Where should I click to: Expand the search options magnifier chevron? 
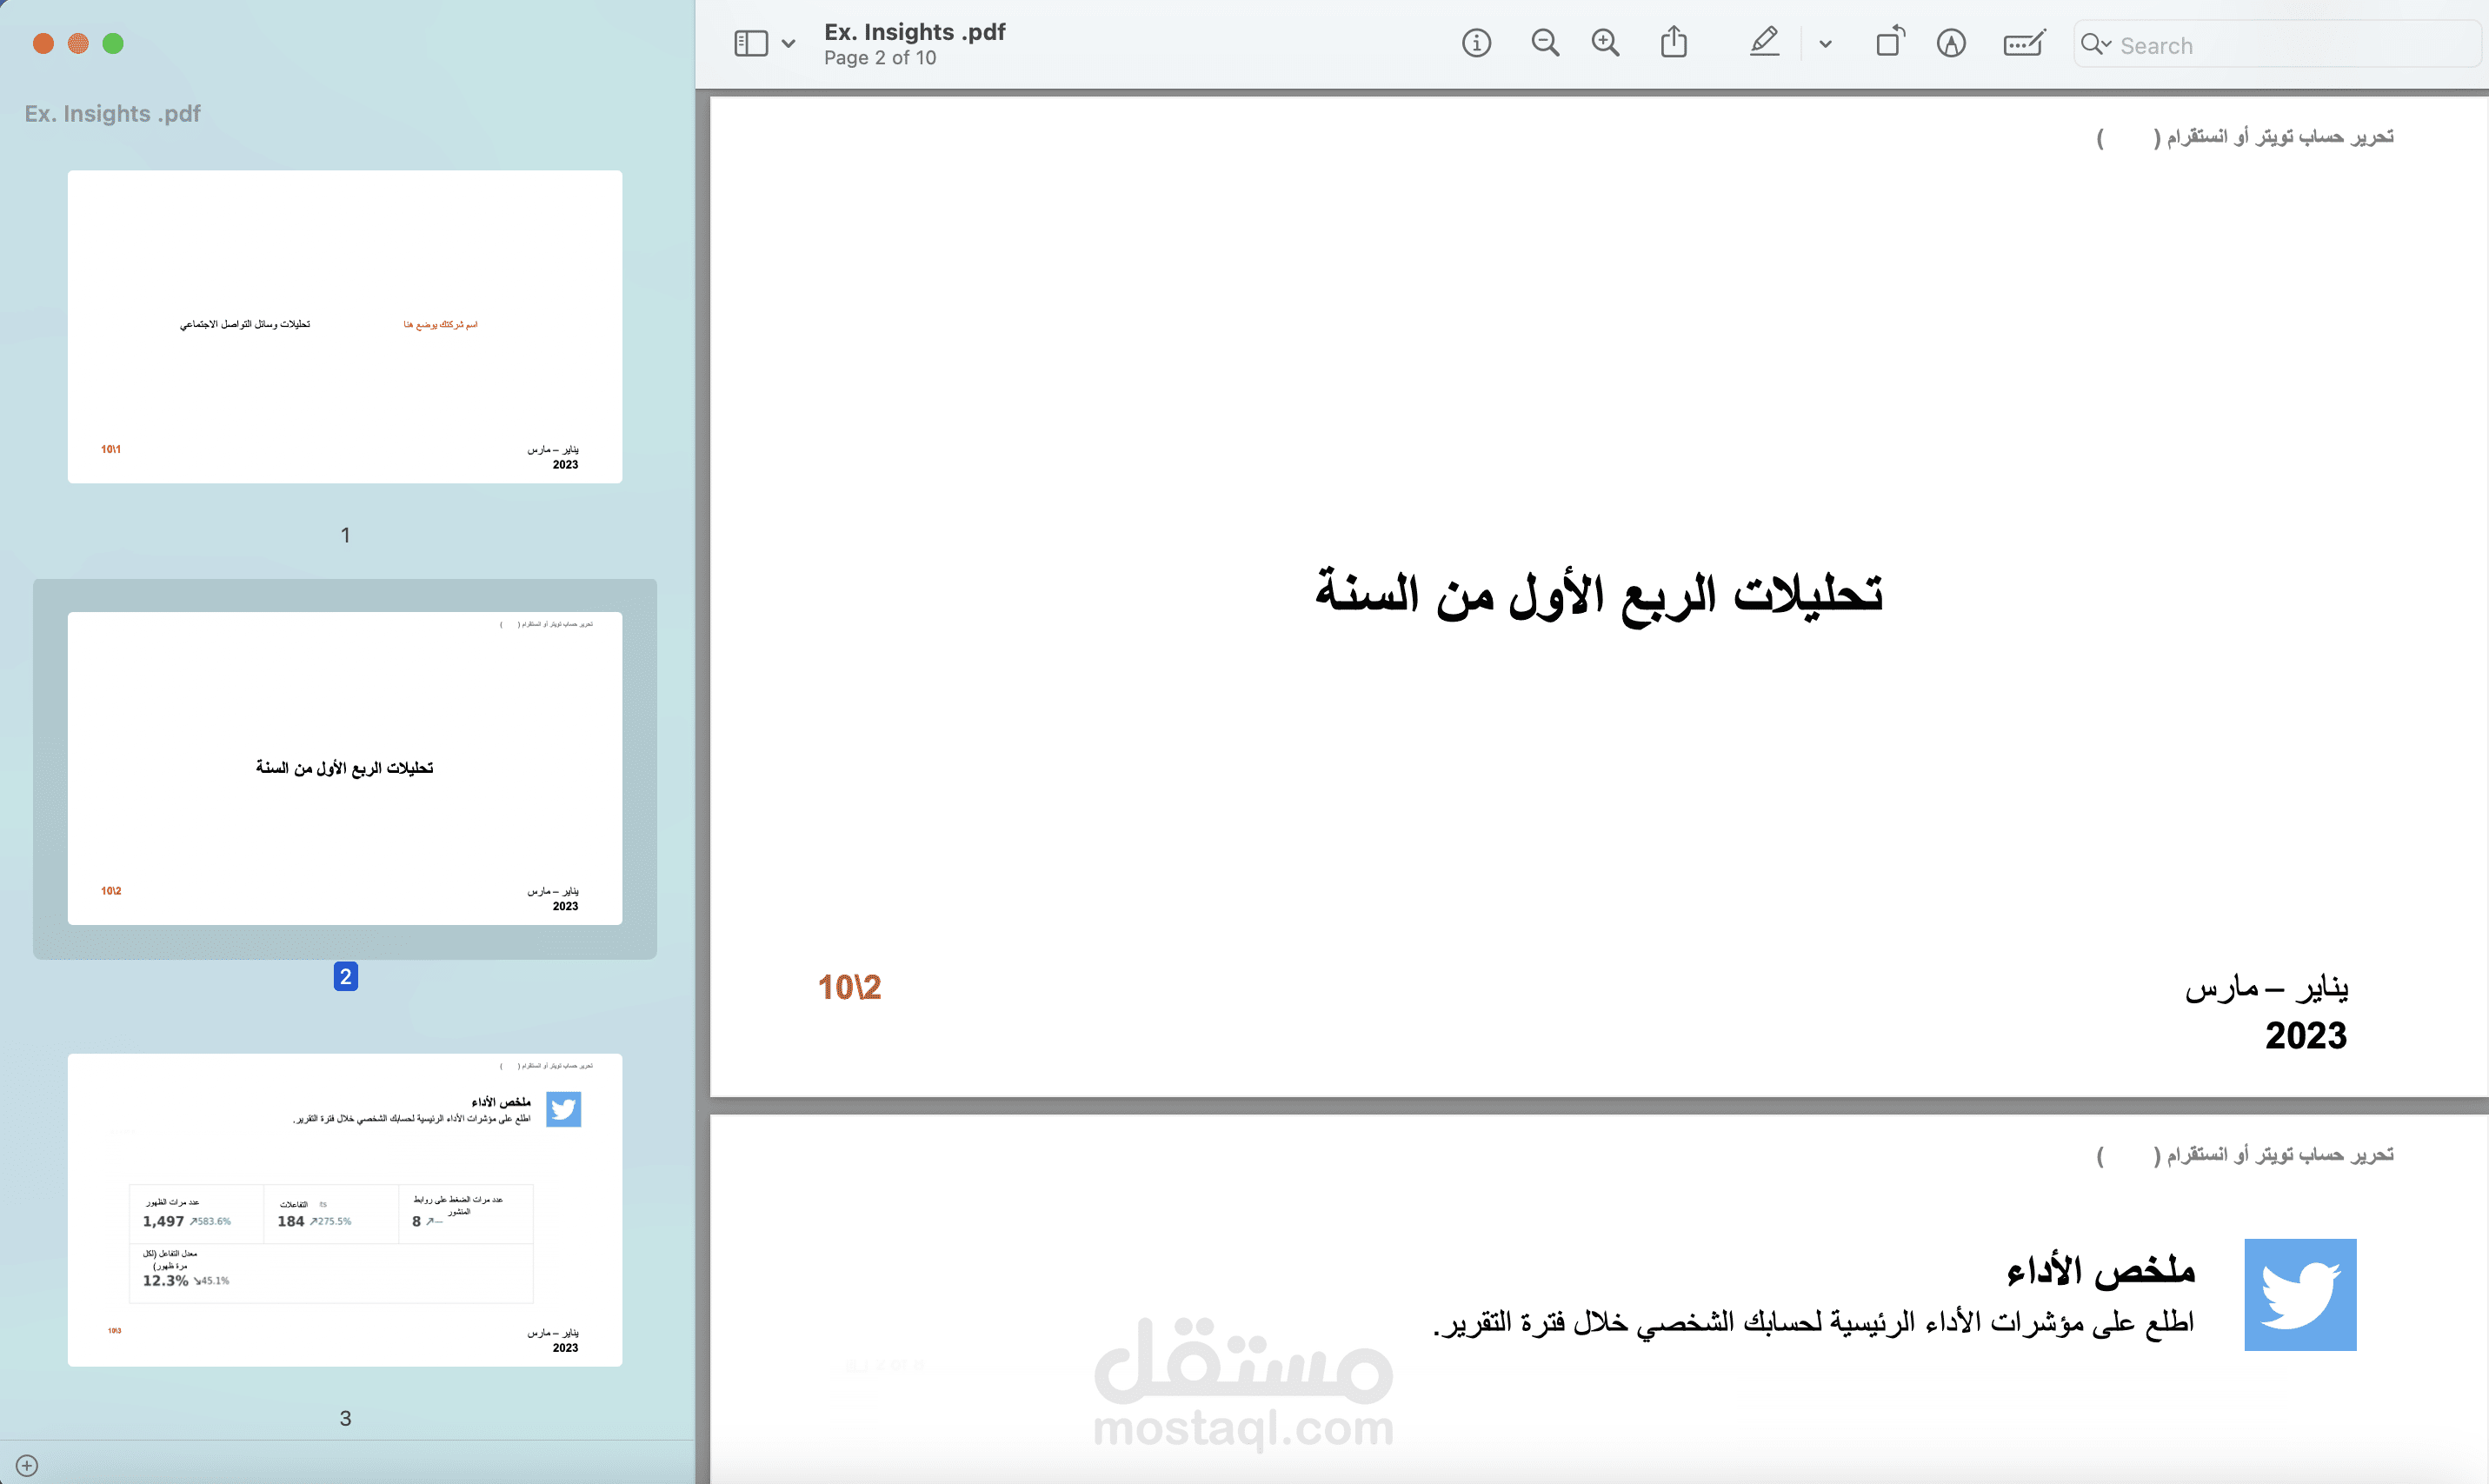coord(2096,44)
